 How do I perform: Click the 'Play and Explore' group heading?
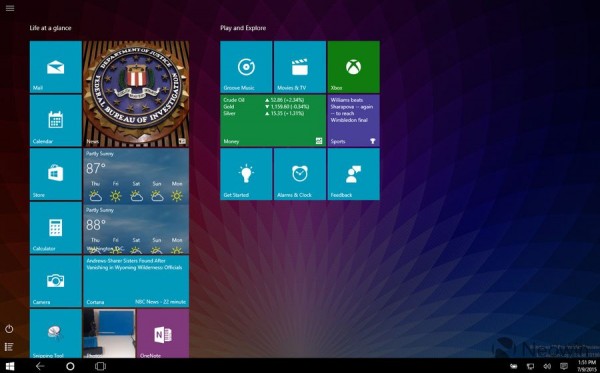tap(243, 28)
